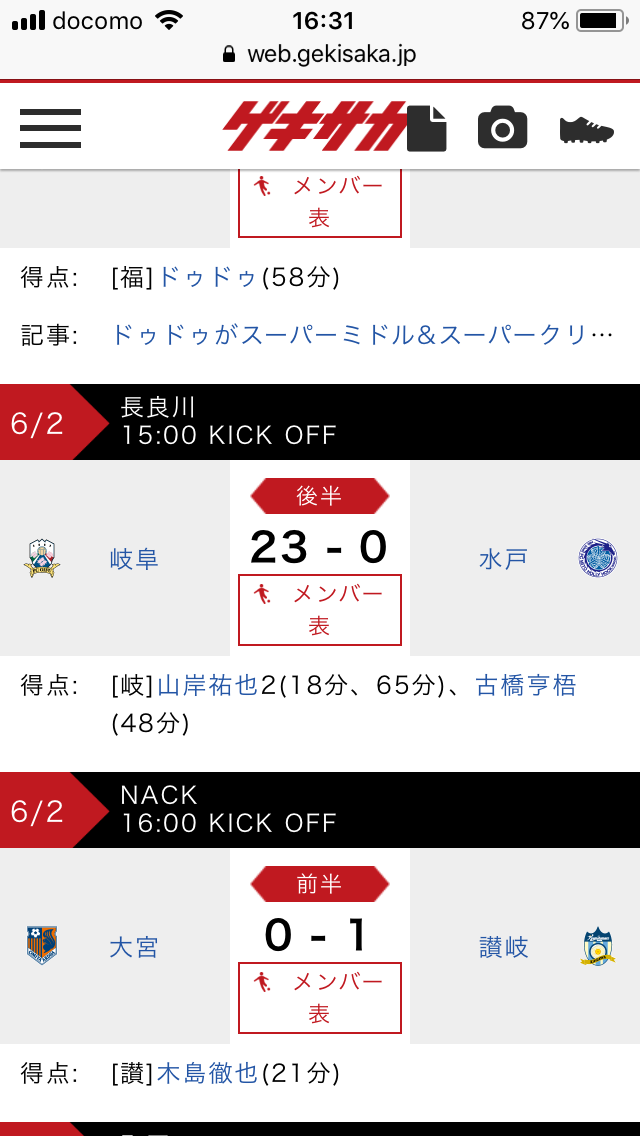Open member list for Gifu vs Mito
Viewport: 640px width, 1136px height.
[320, 609]
